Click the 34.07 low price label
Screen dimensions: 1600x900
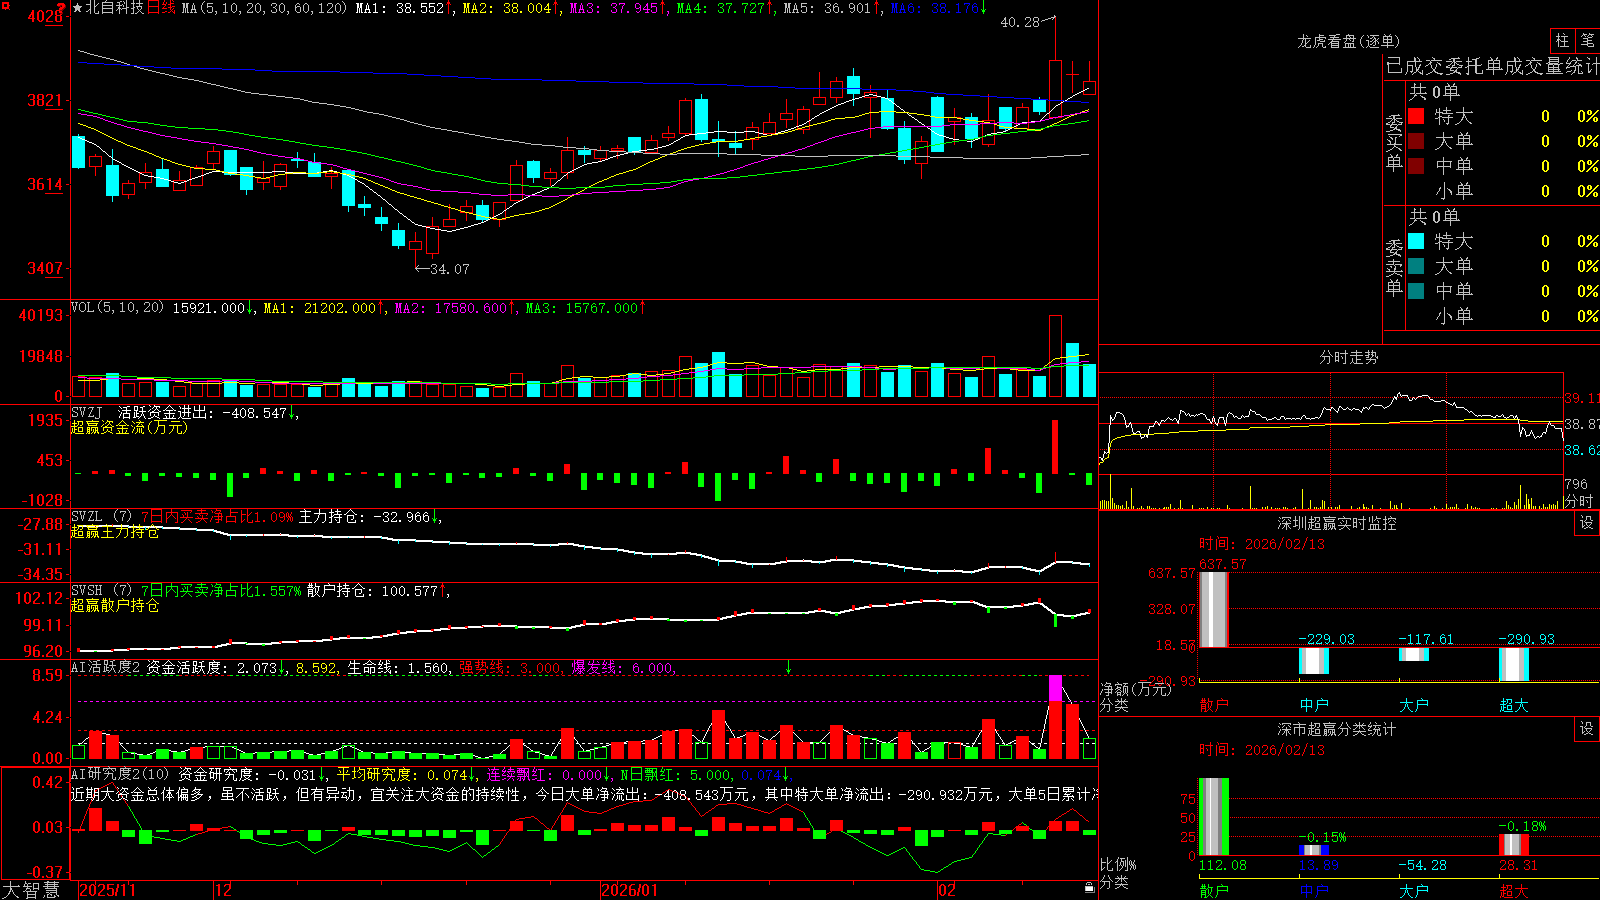(449, 269)
